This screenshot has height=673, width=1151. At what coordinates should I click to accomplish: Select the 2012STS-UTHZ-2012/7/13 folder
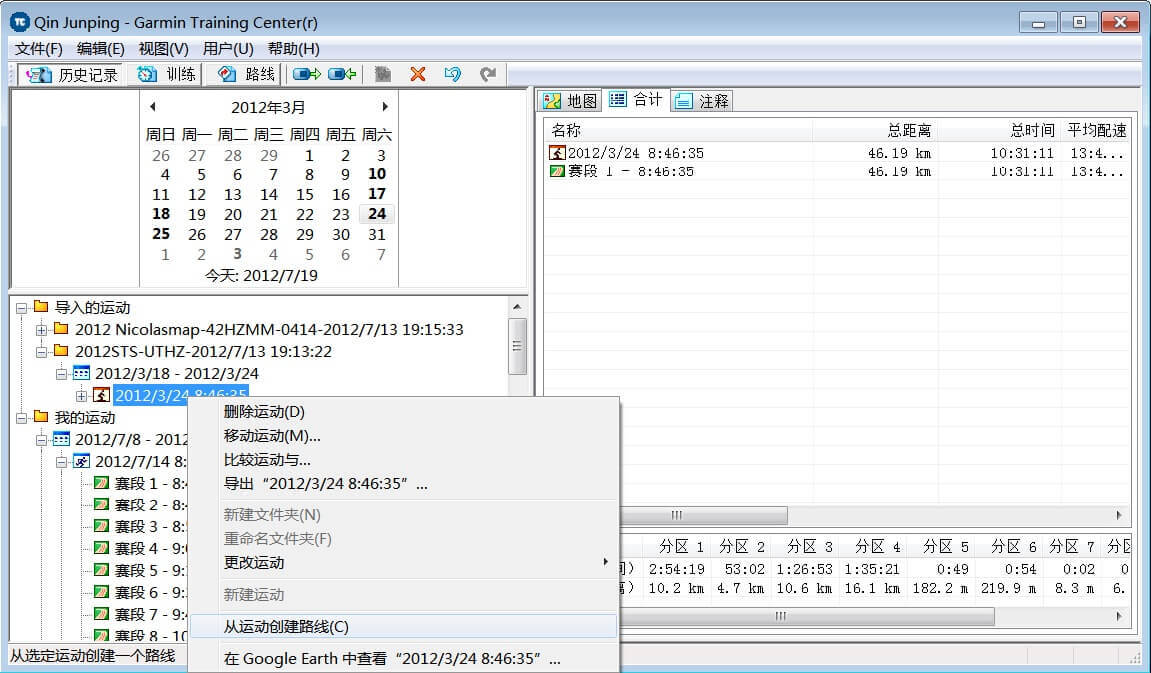[203, 352]
